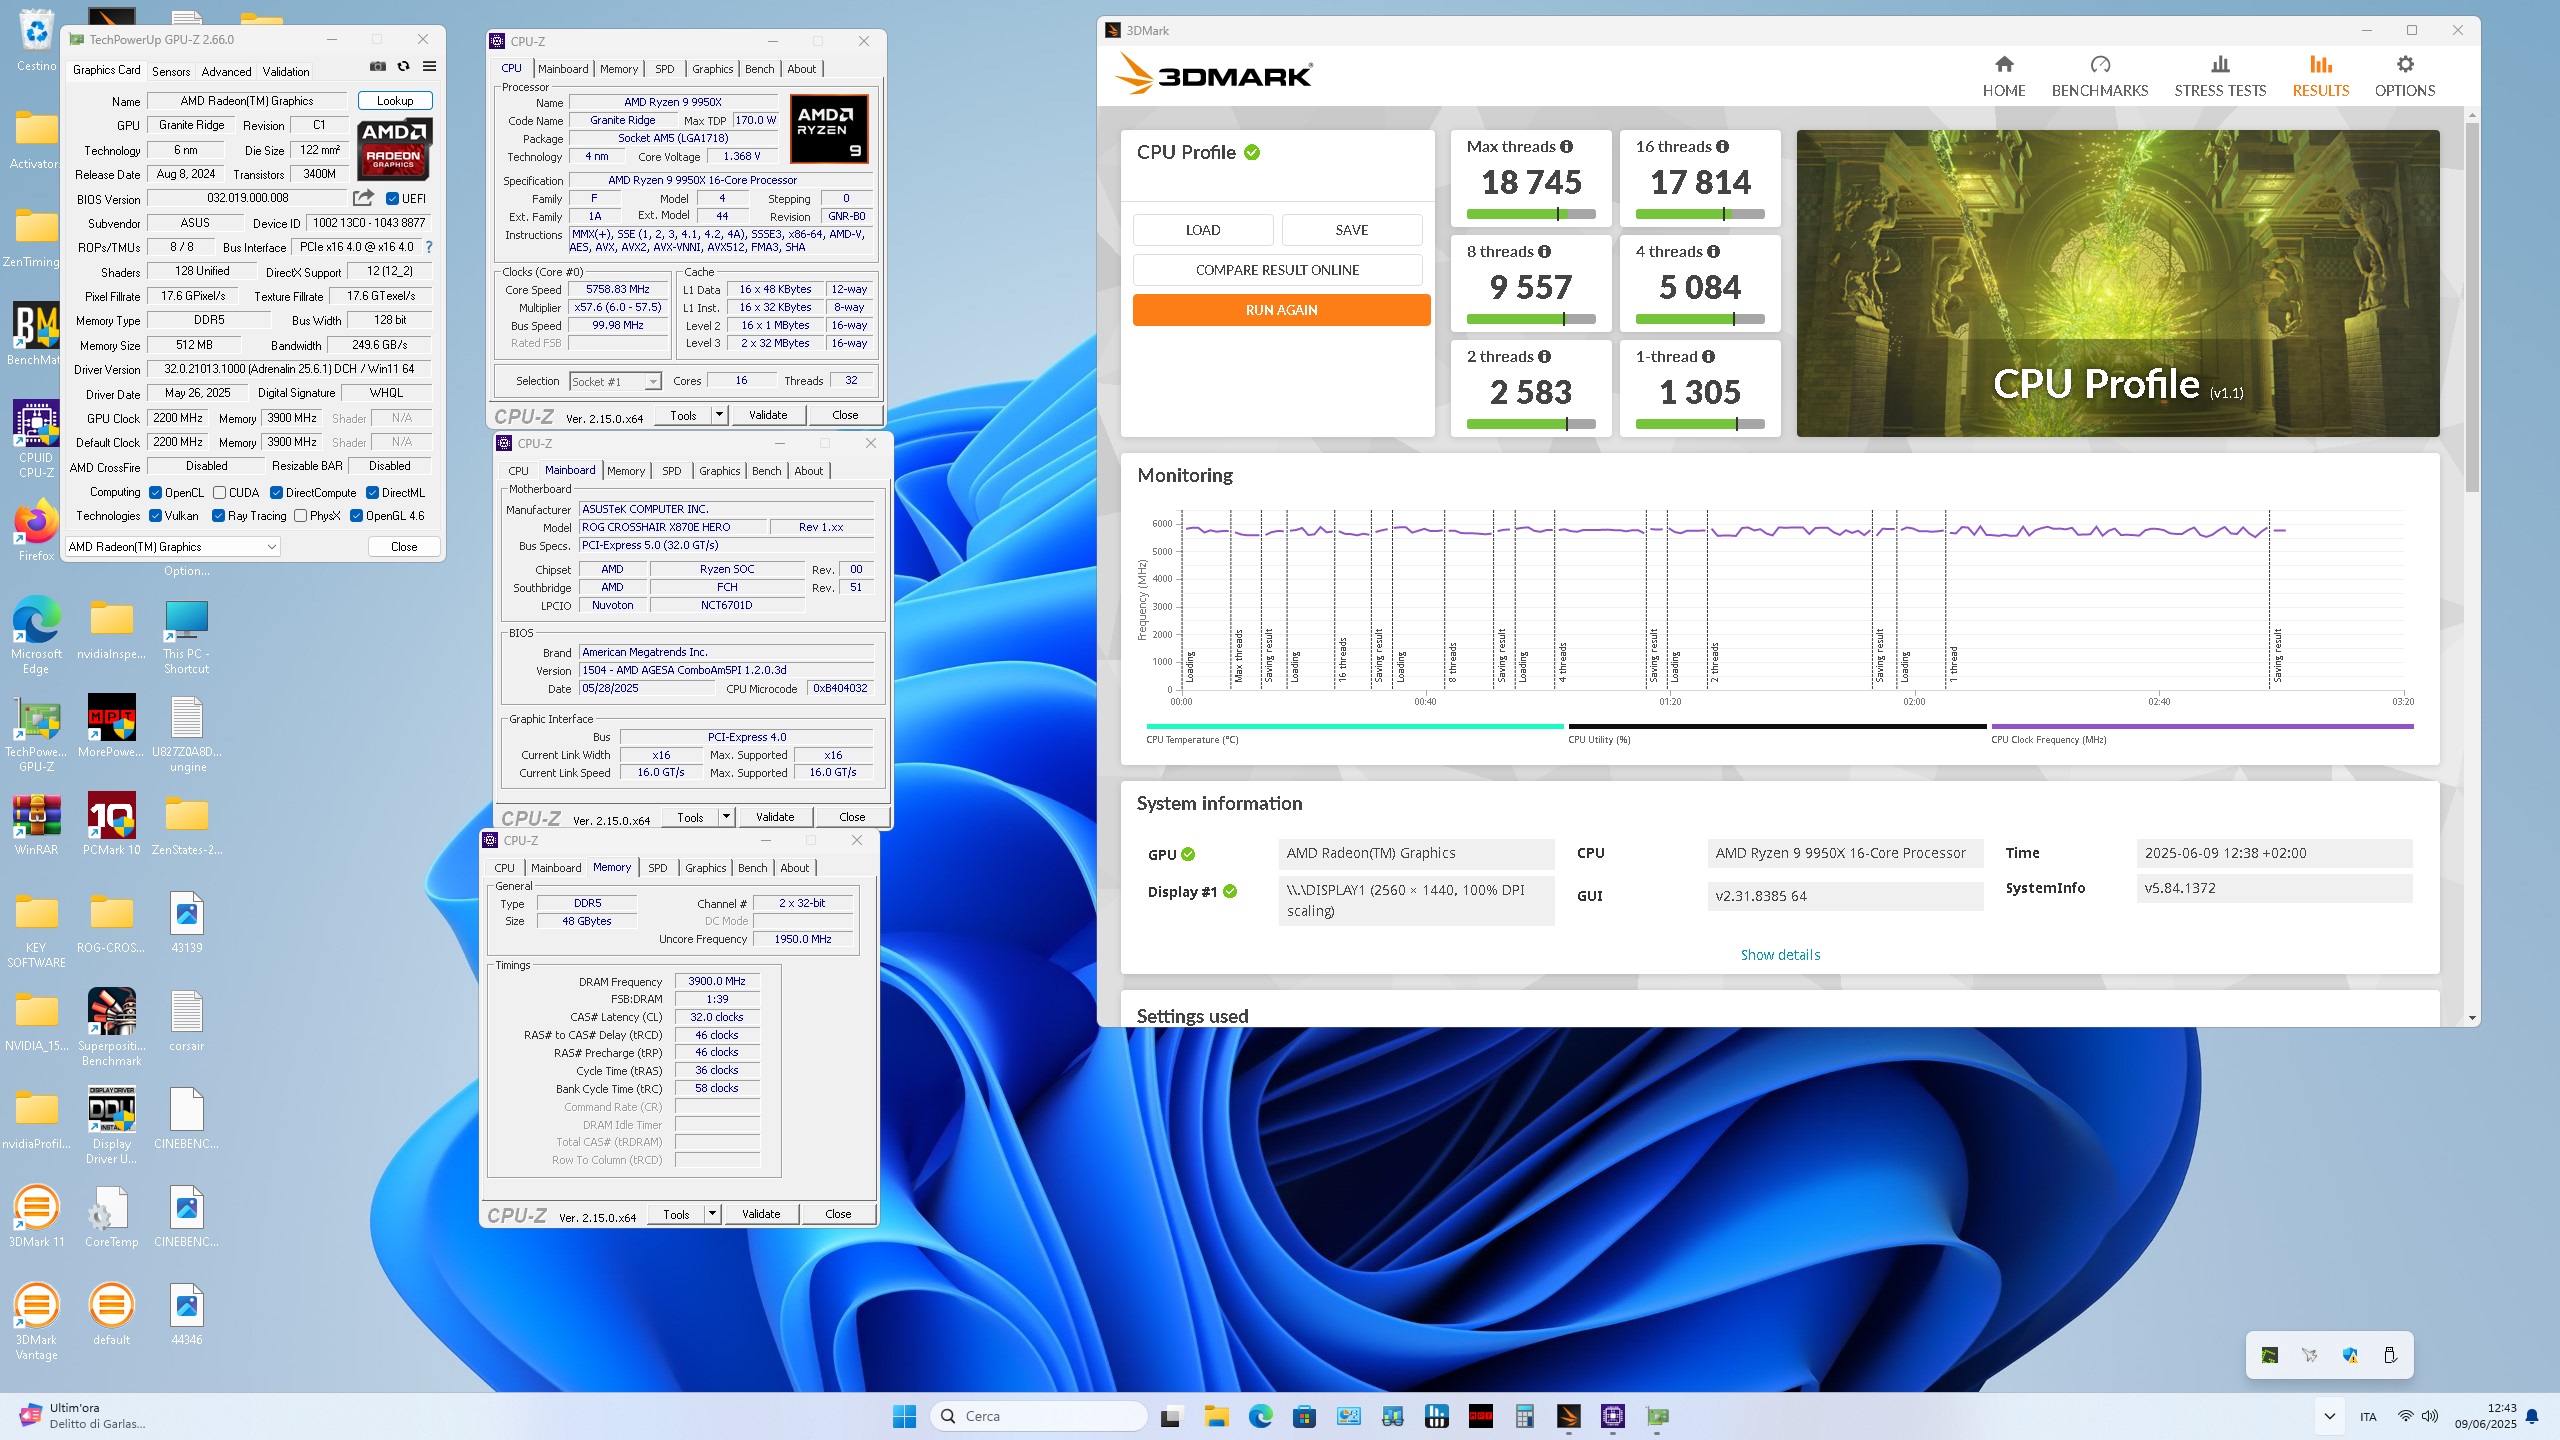This screenshot has width=2560, height=1440.
Task: Open the CPUID CPU-Z desktop icon
Action: pos(36,438)
